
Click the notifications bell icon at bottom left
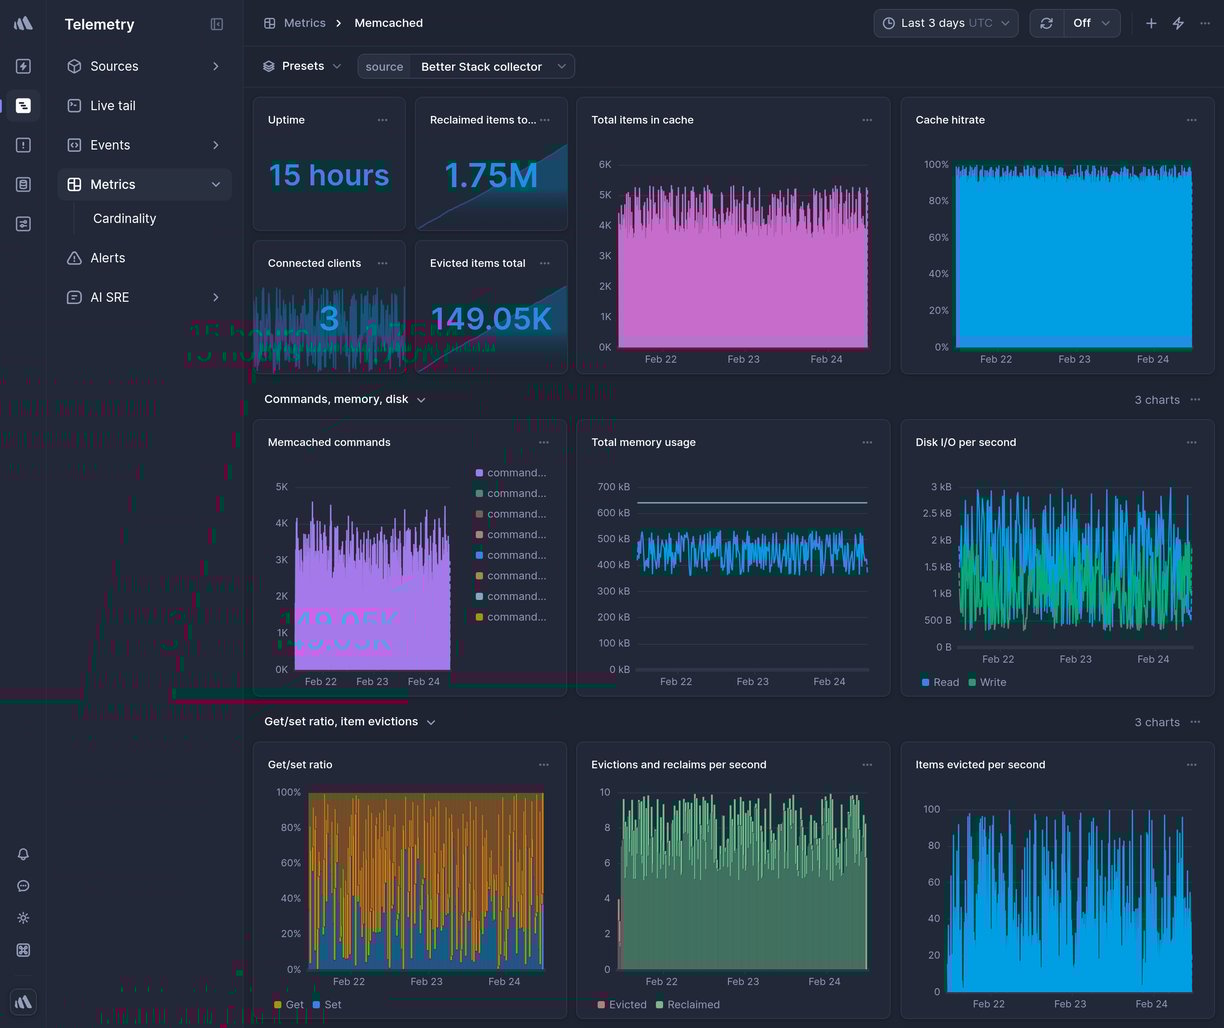point(22,854)
